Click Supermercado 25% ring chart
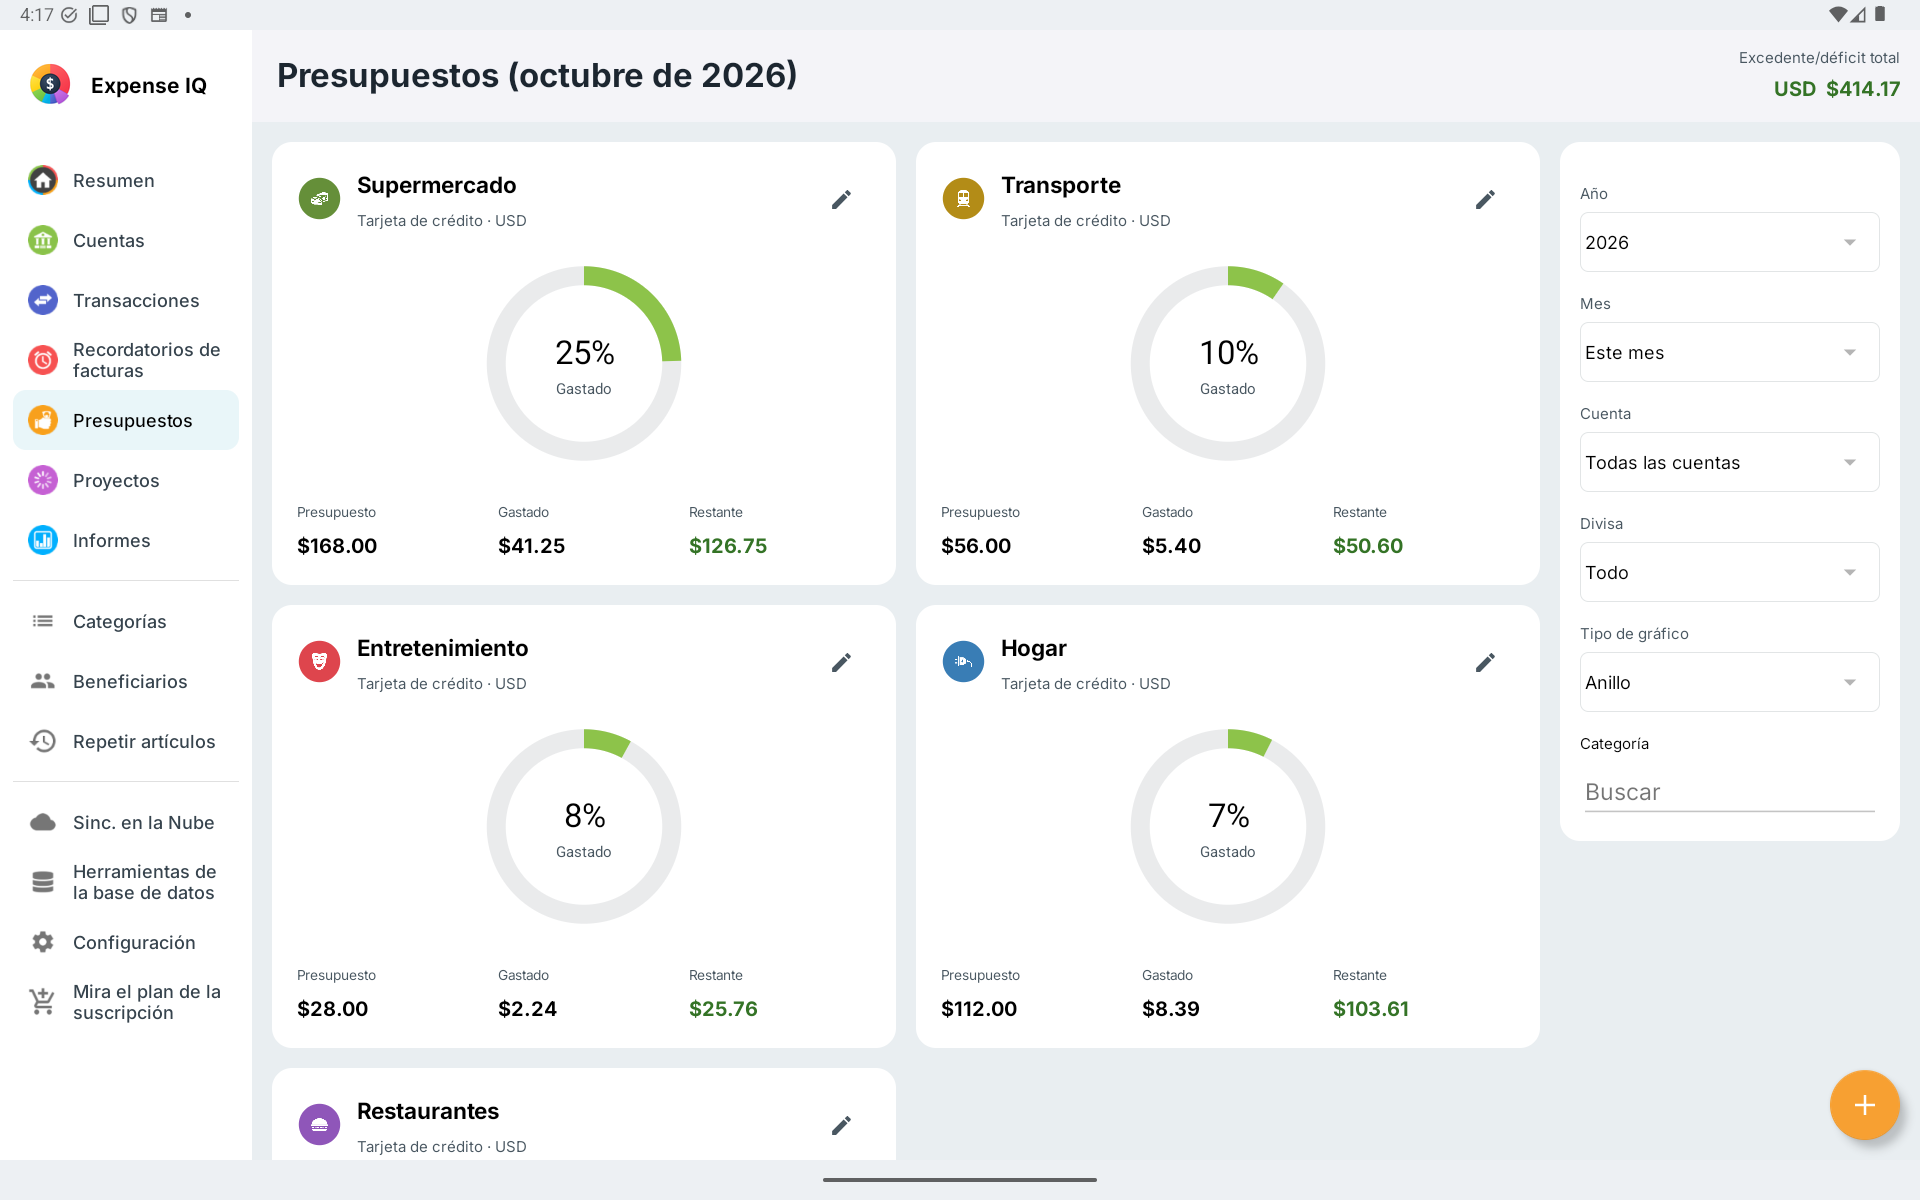This screenshot has height=1200, width=1920. [584, 363]
